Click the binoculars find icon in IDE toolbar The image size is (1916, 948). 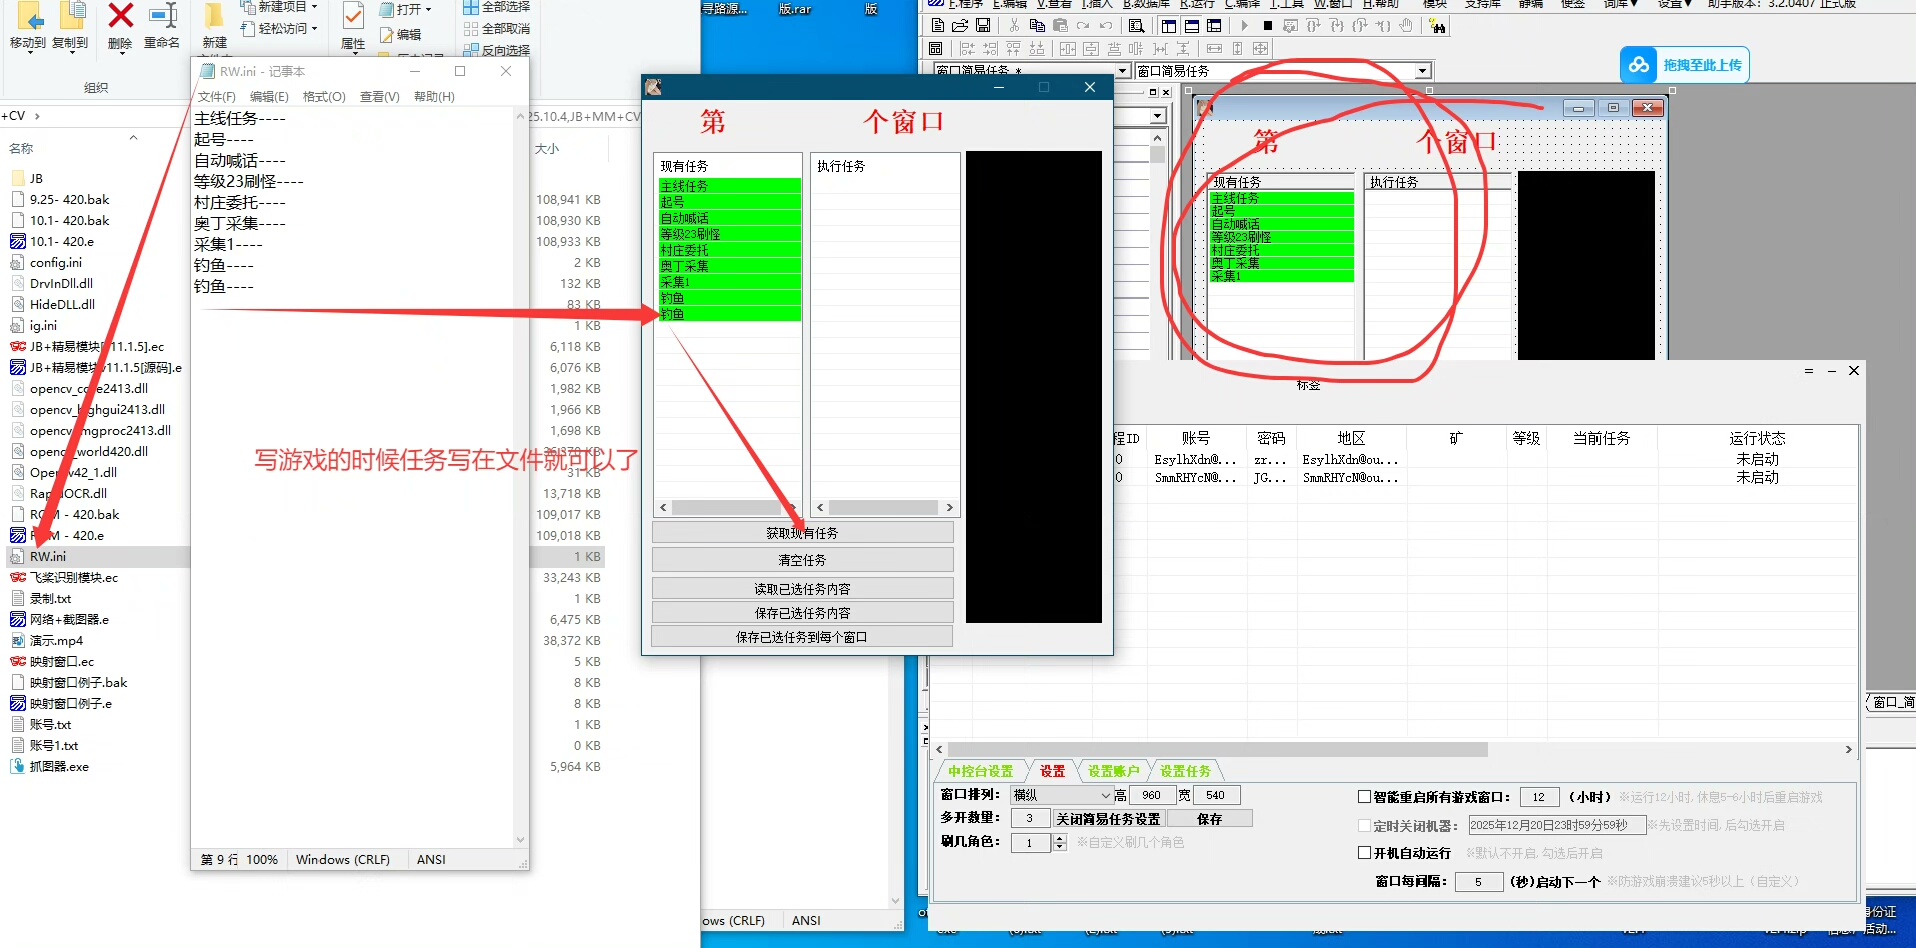coord(1437,26)
